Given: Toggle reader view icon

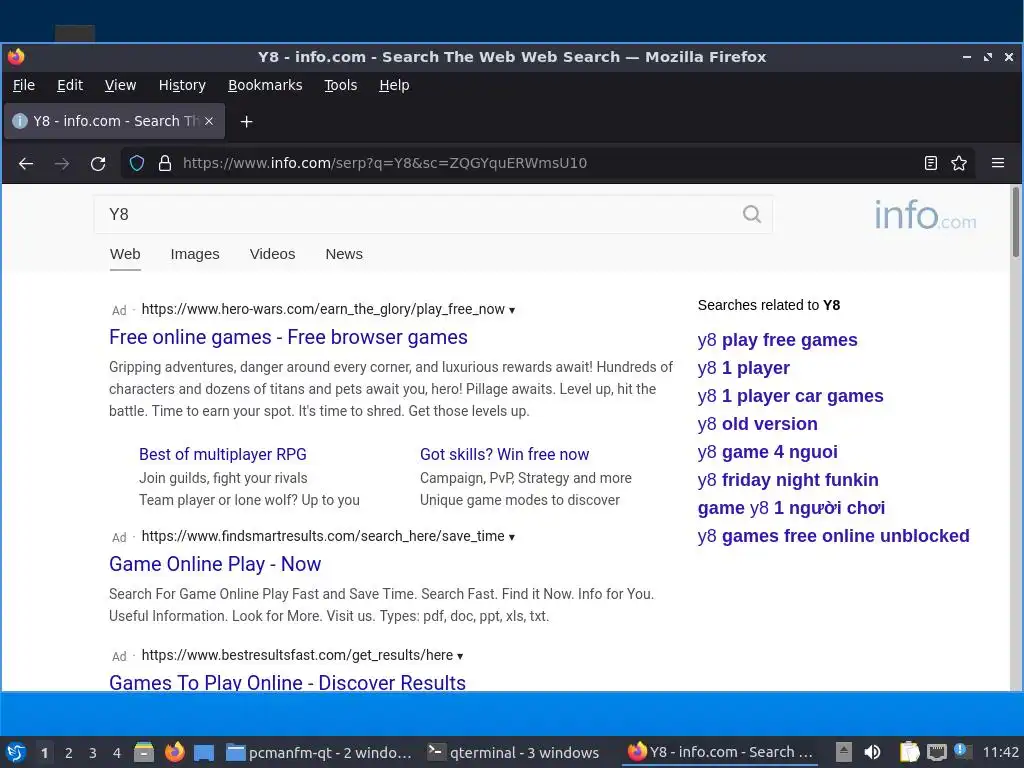Looking at the screenshot, I should coord(931,163).
